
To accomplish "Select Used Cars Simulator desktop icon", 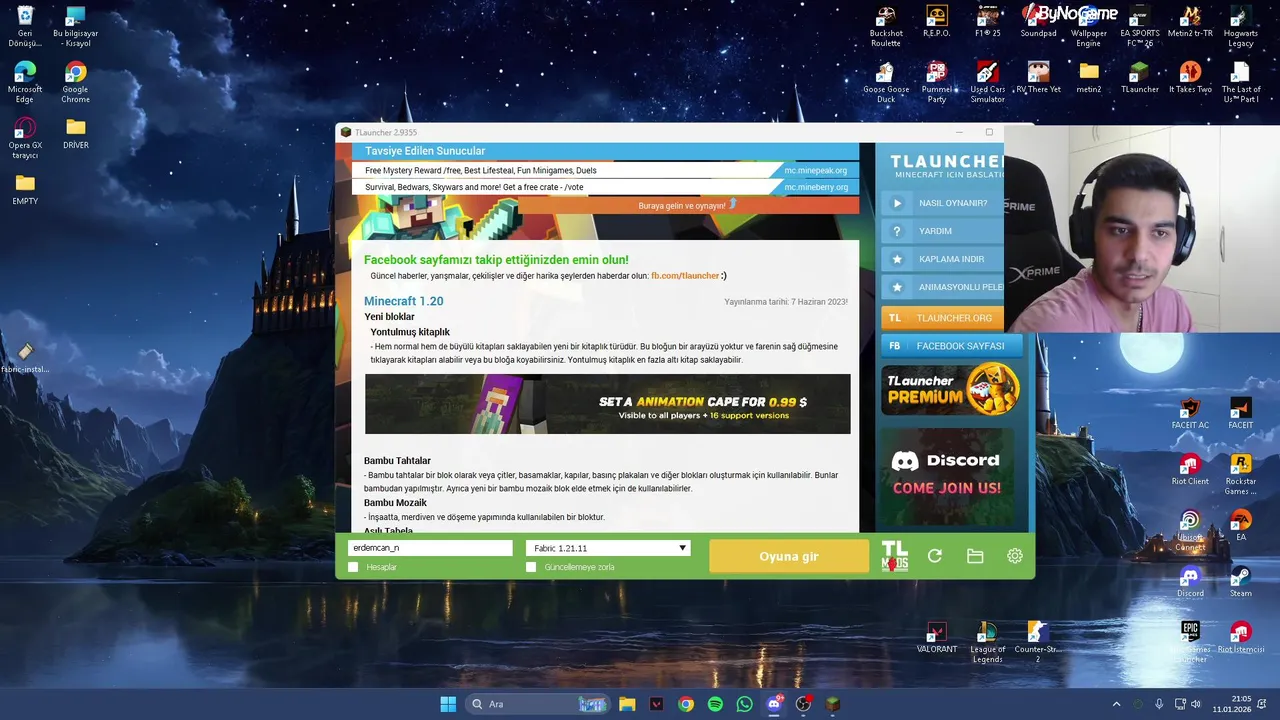I will [987, 82].
